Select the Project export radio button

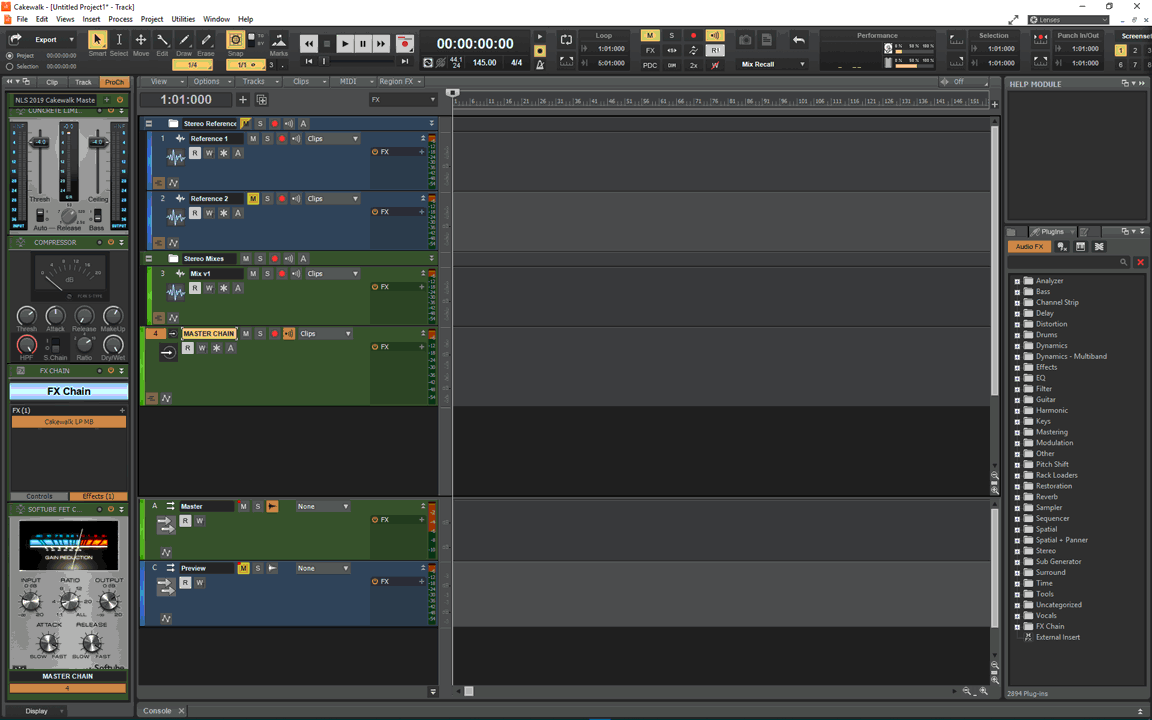[10, 56]
